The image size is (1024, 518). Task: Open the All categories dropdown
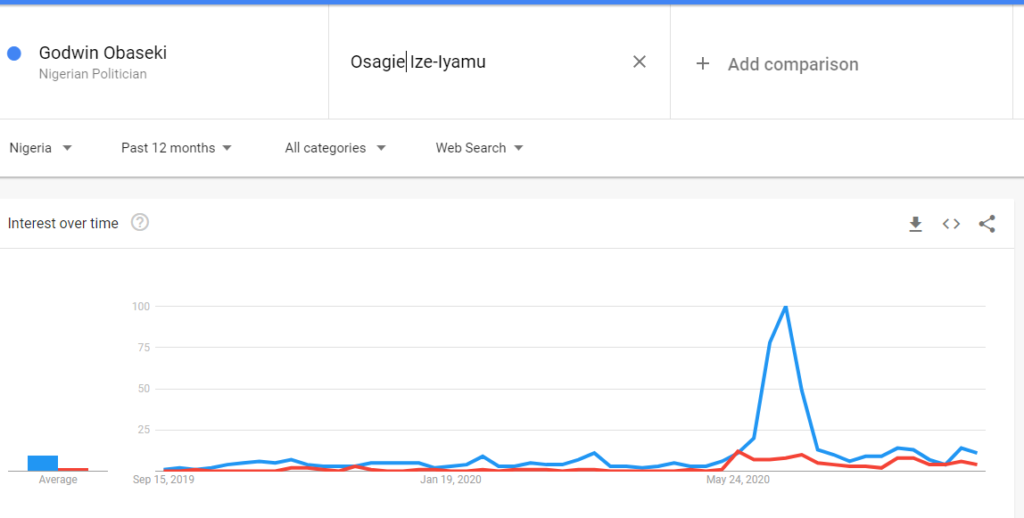tap(335, 148)
